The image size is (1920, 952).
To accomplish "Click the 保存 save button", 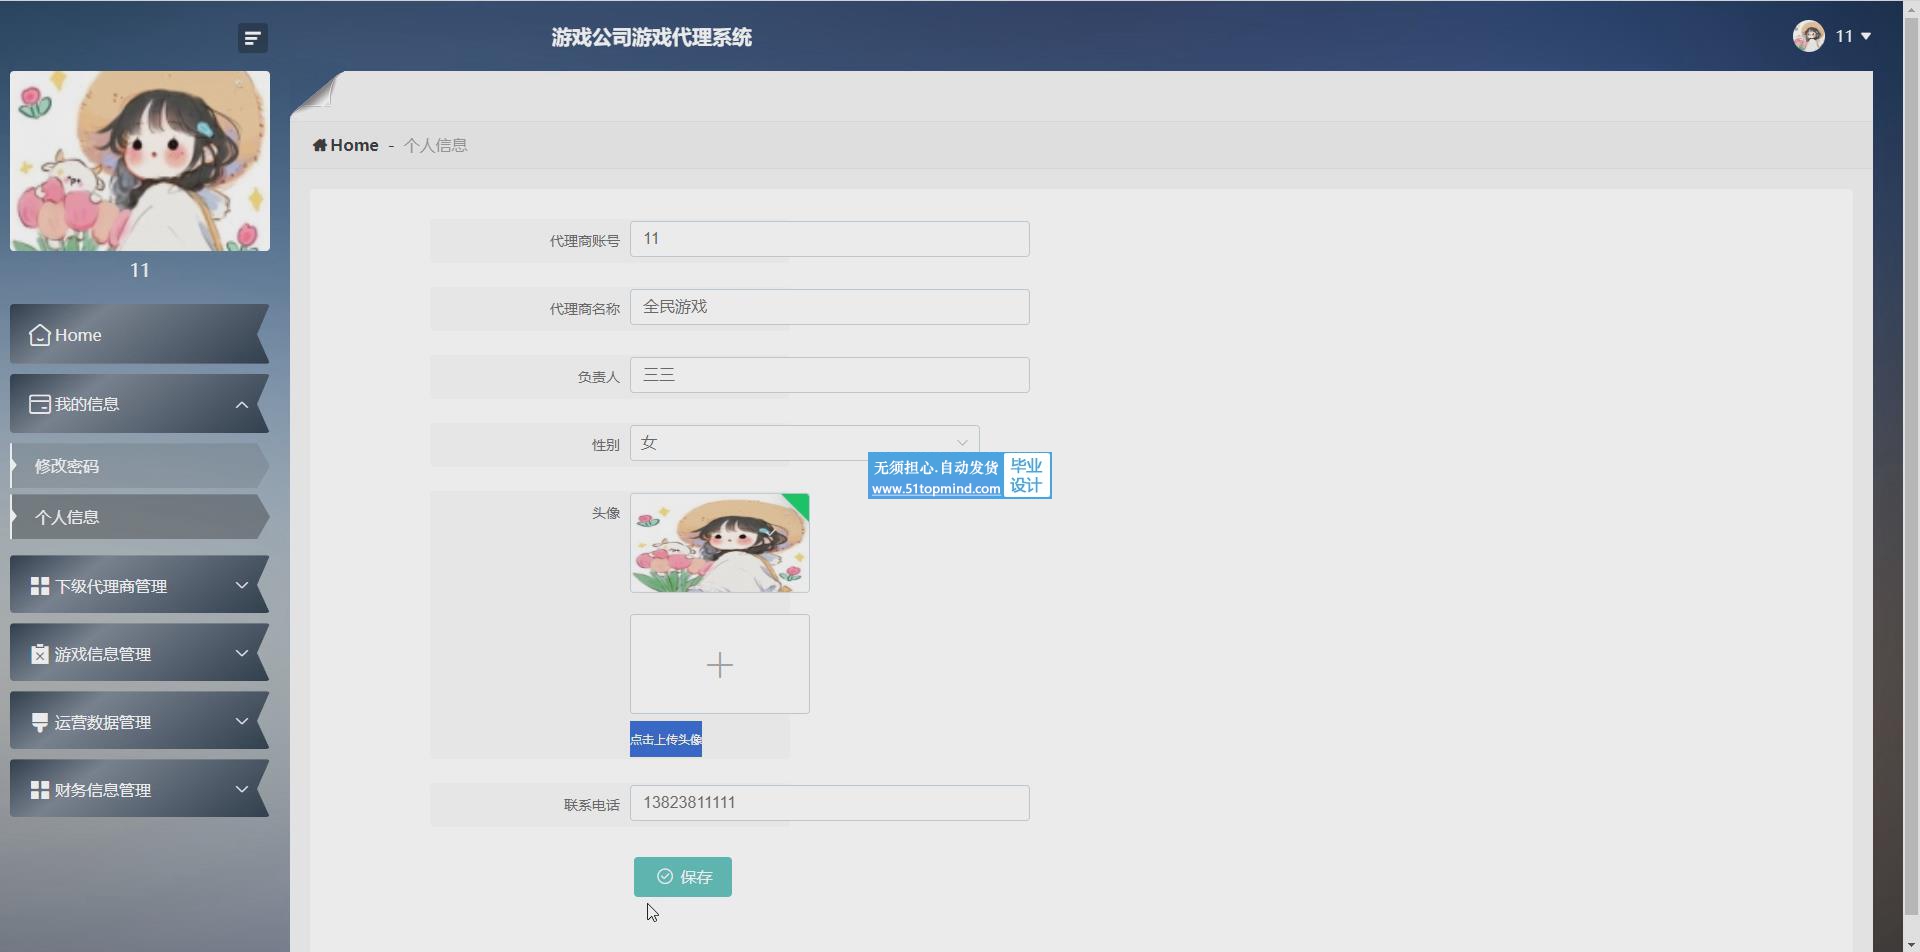I will [x=683, y=877].
